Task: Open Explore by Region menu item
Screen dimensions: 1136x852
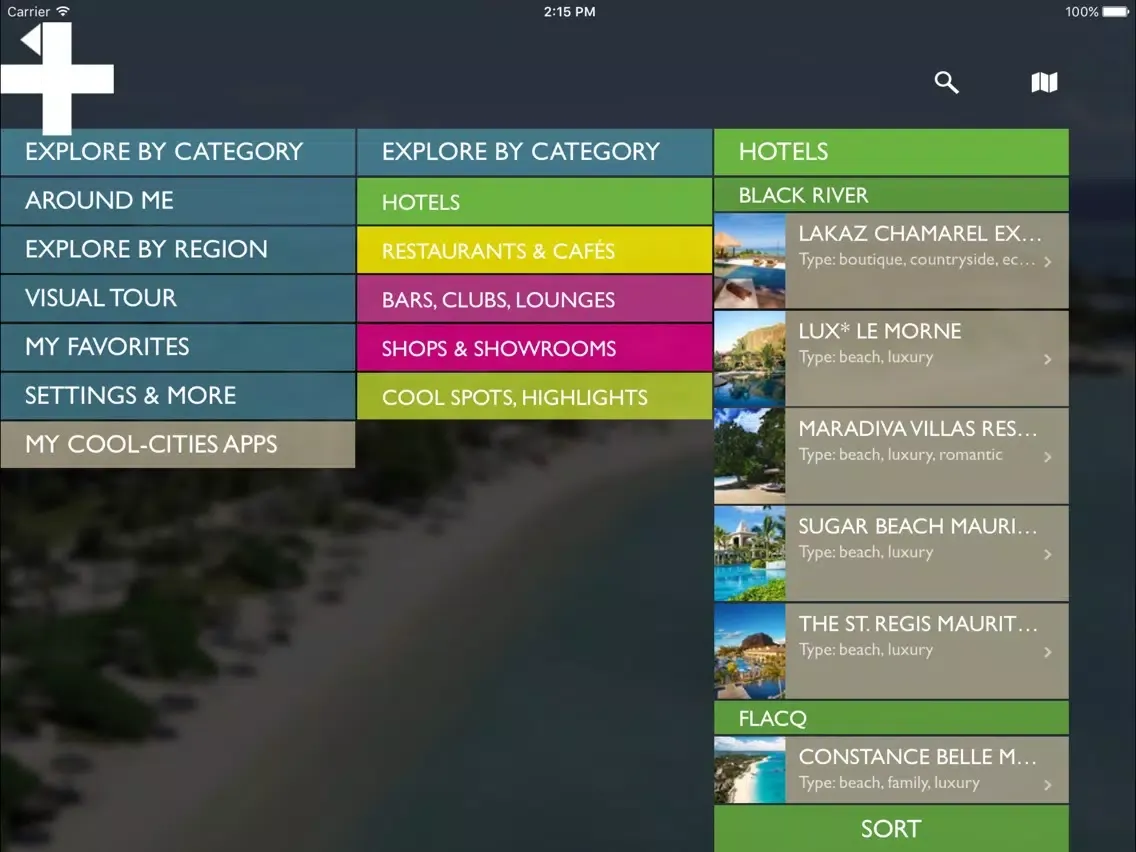Action: [x=178, y=249]
